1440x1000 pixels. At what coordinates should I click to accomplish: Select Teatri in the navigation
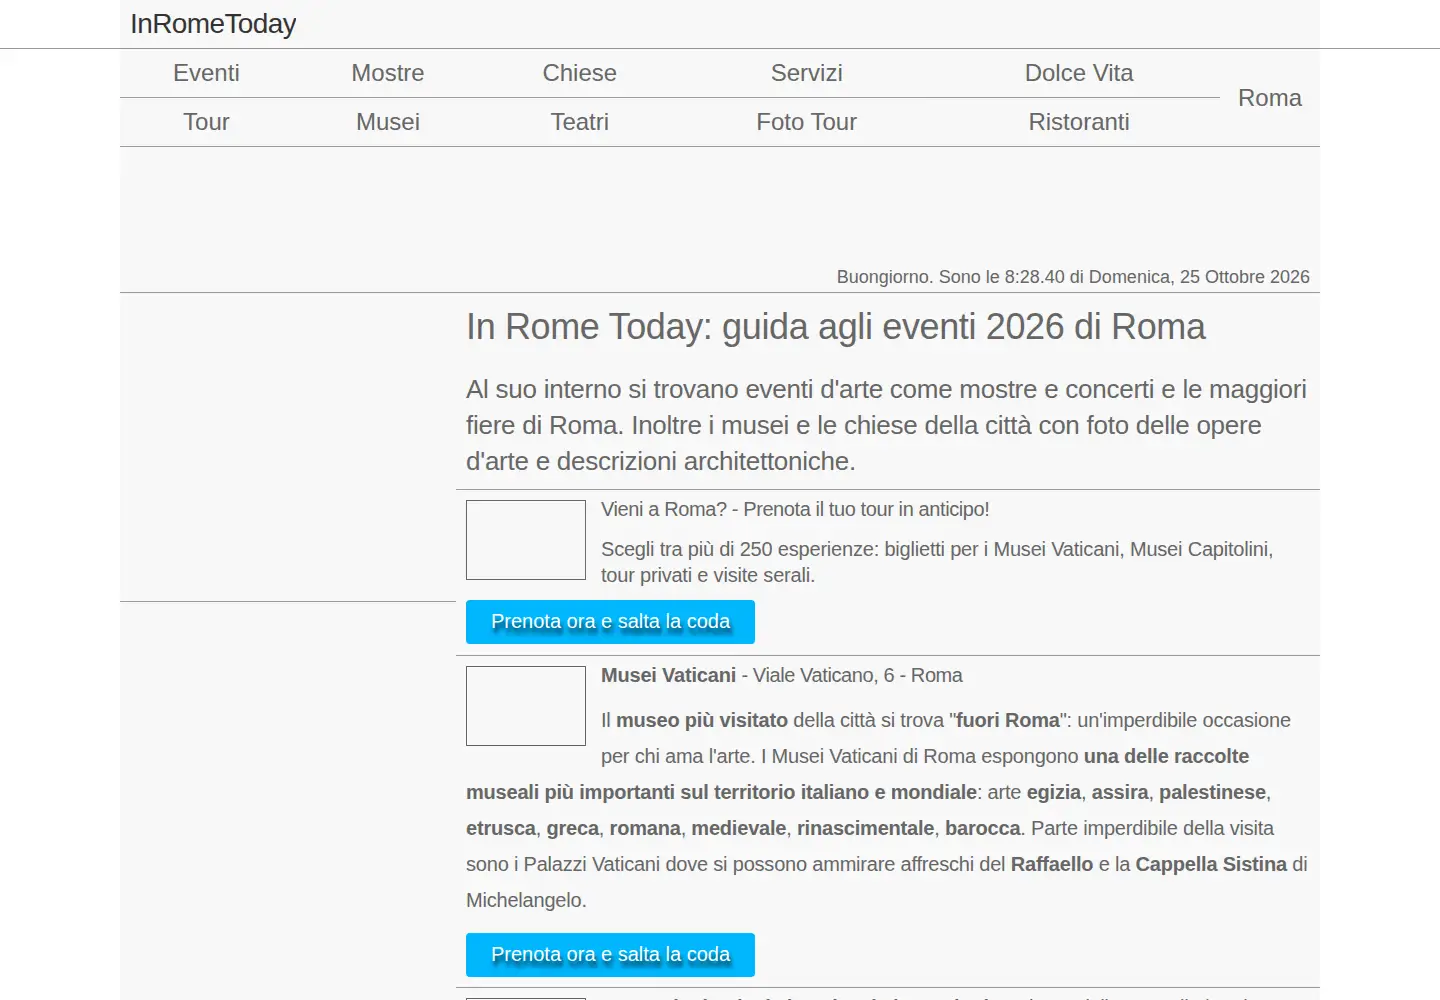pos(580,122)
